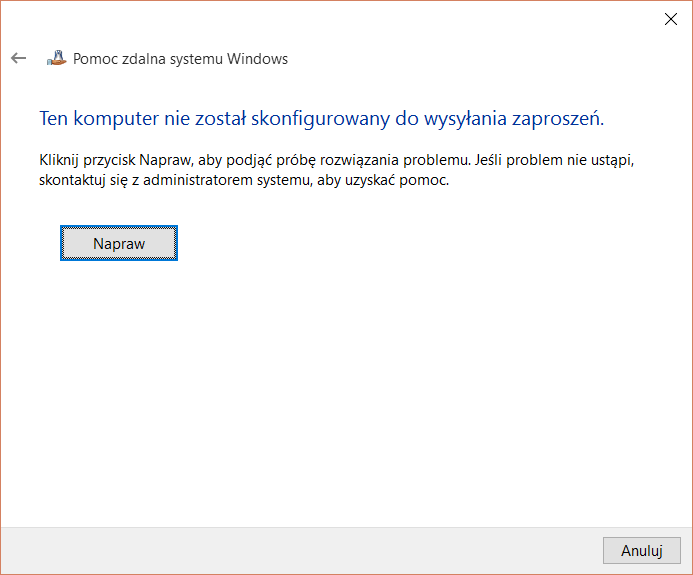Click "Jeśli problem nie ustąpi" in the description
Viewport: 693px width, 575px height.
[x=559, y=160]
